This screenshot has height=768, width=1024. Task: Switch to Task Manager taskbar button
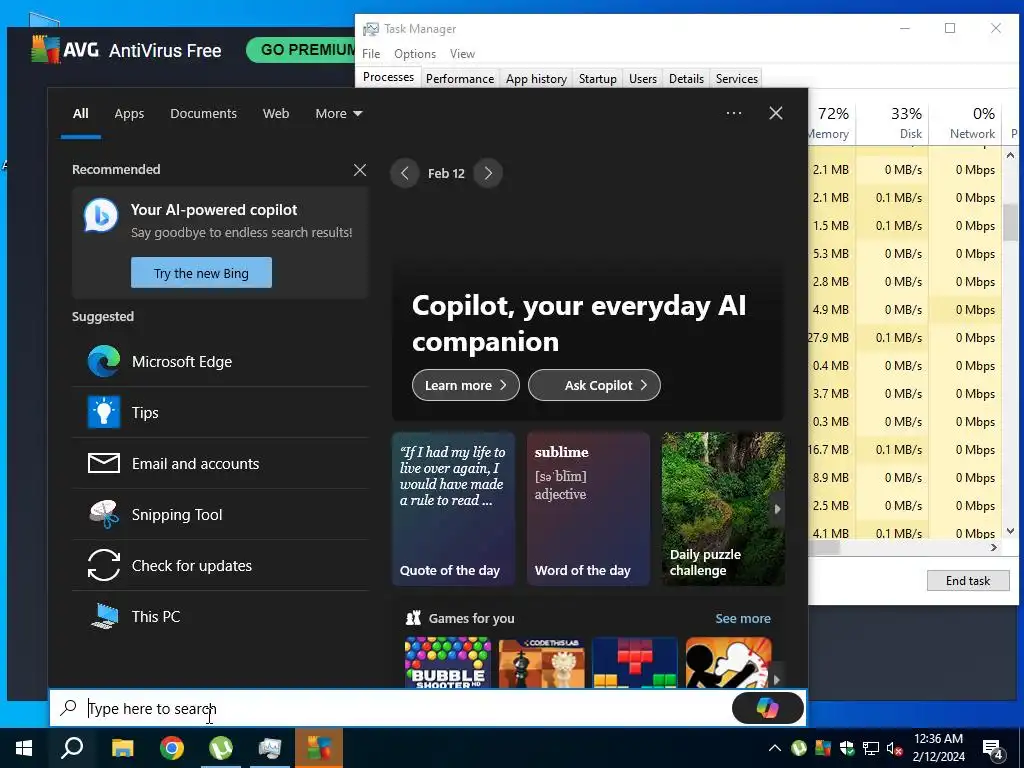tap(270, 748)
